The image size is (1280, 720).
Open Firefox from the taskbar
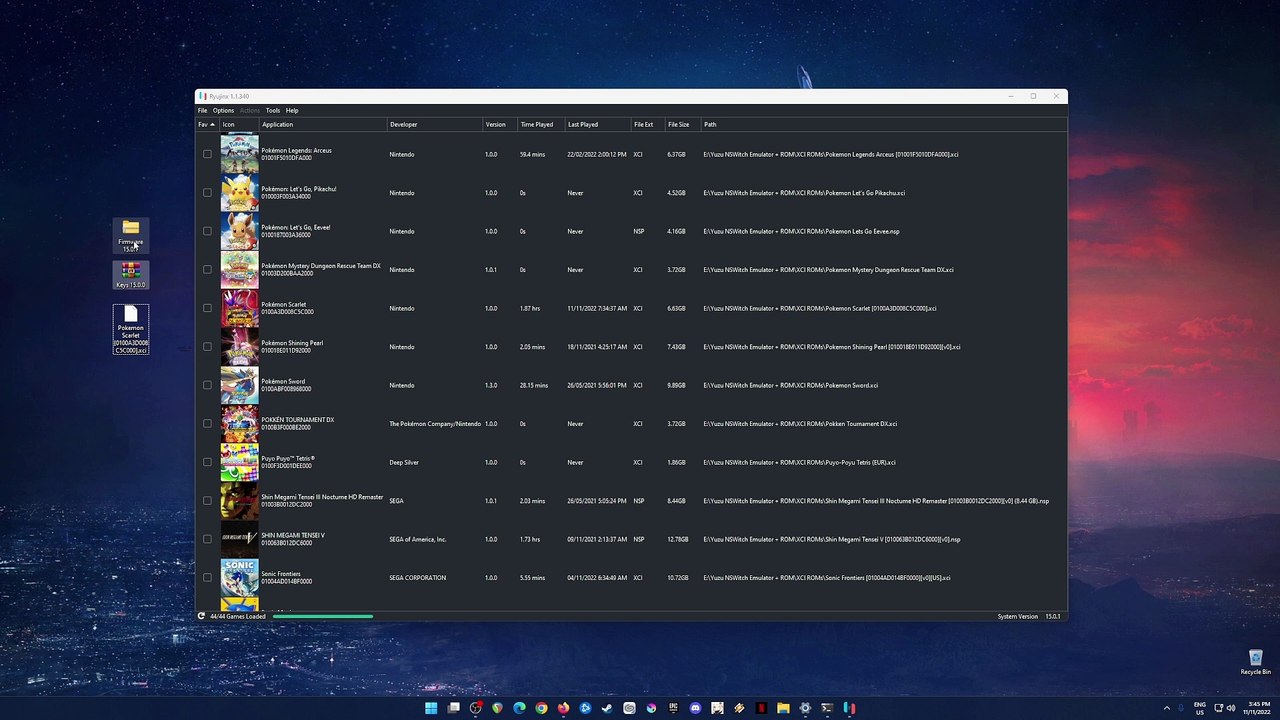tap(563, 708)
